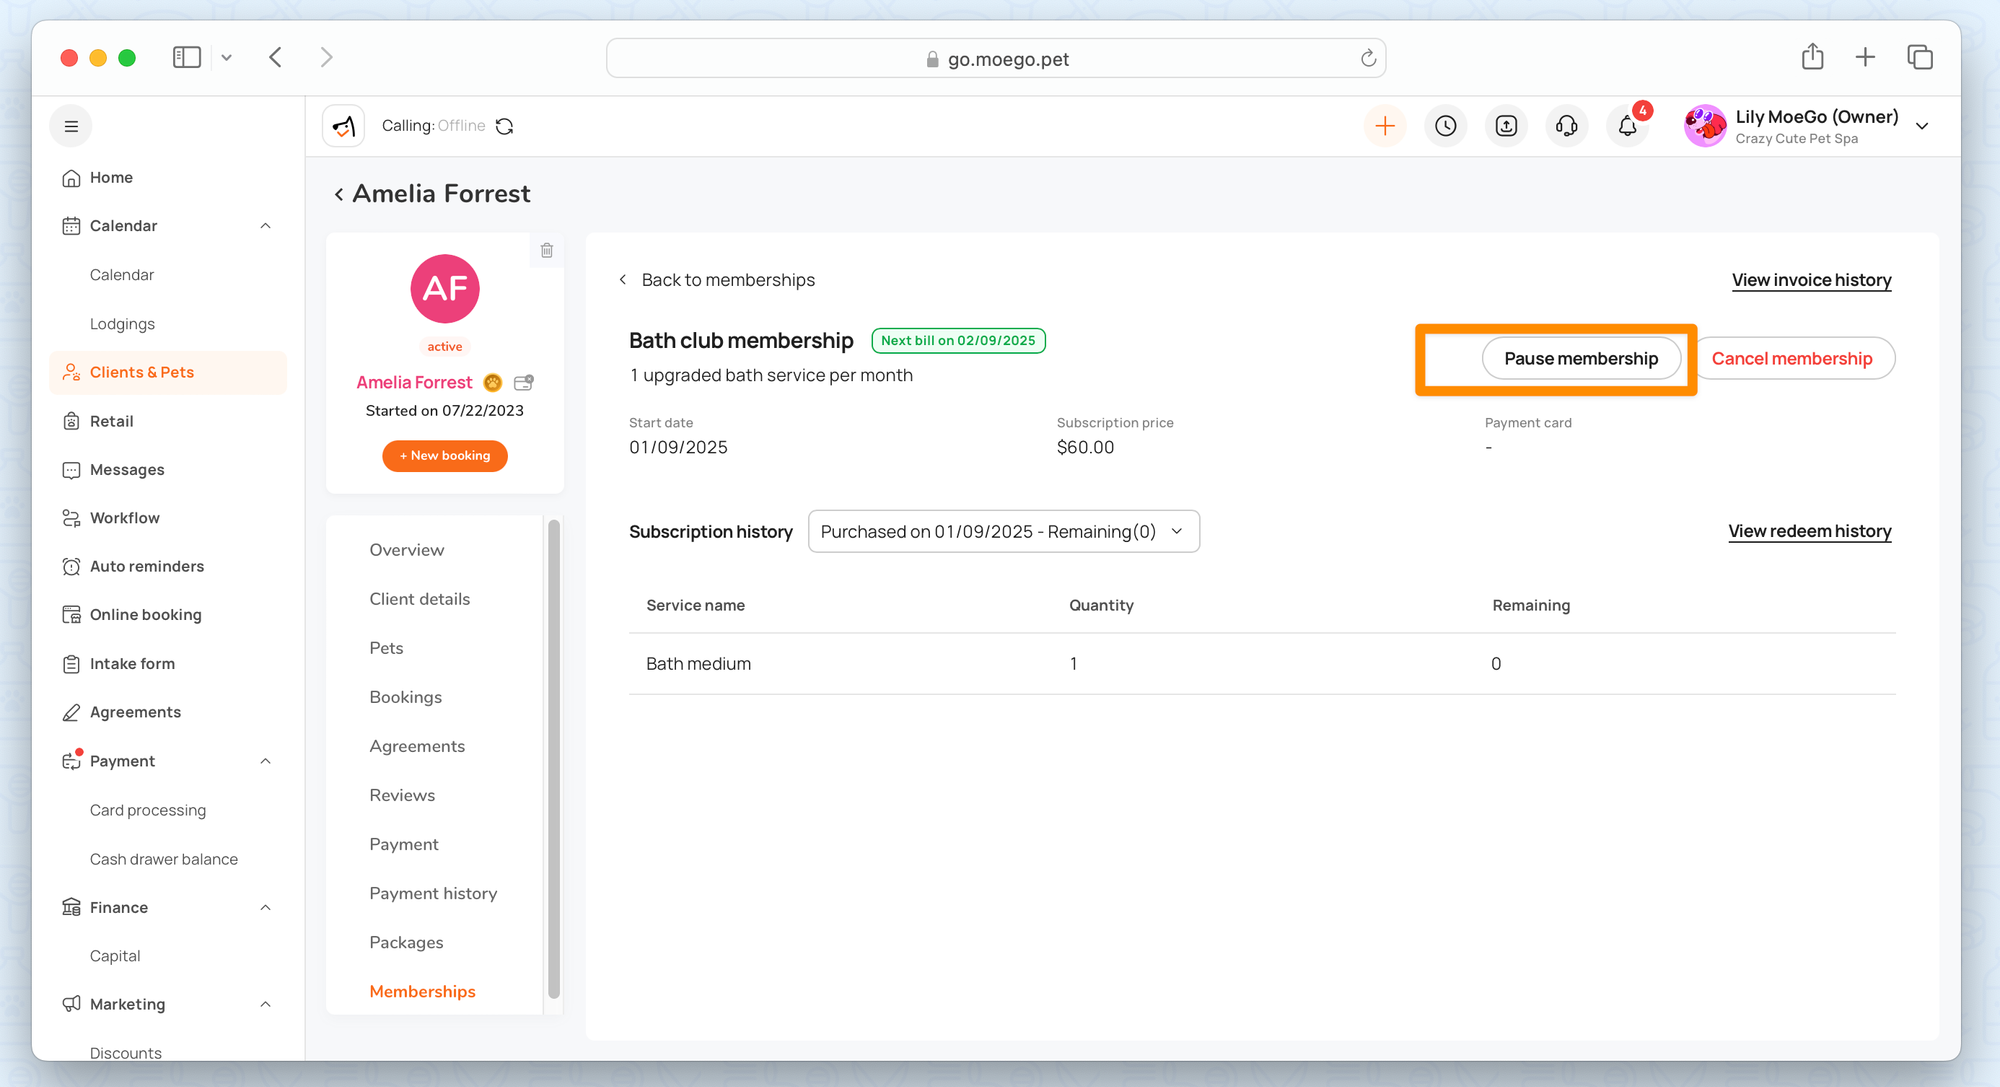Open the Subscription history purchase dropdown
The width and height of the screenshot is (2000, 1087).
1003,532
